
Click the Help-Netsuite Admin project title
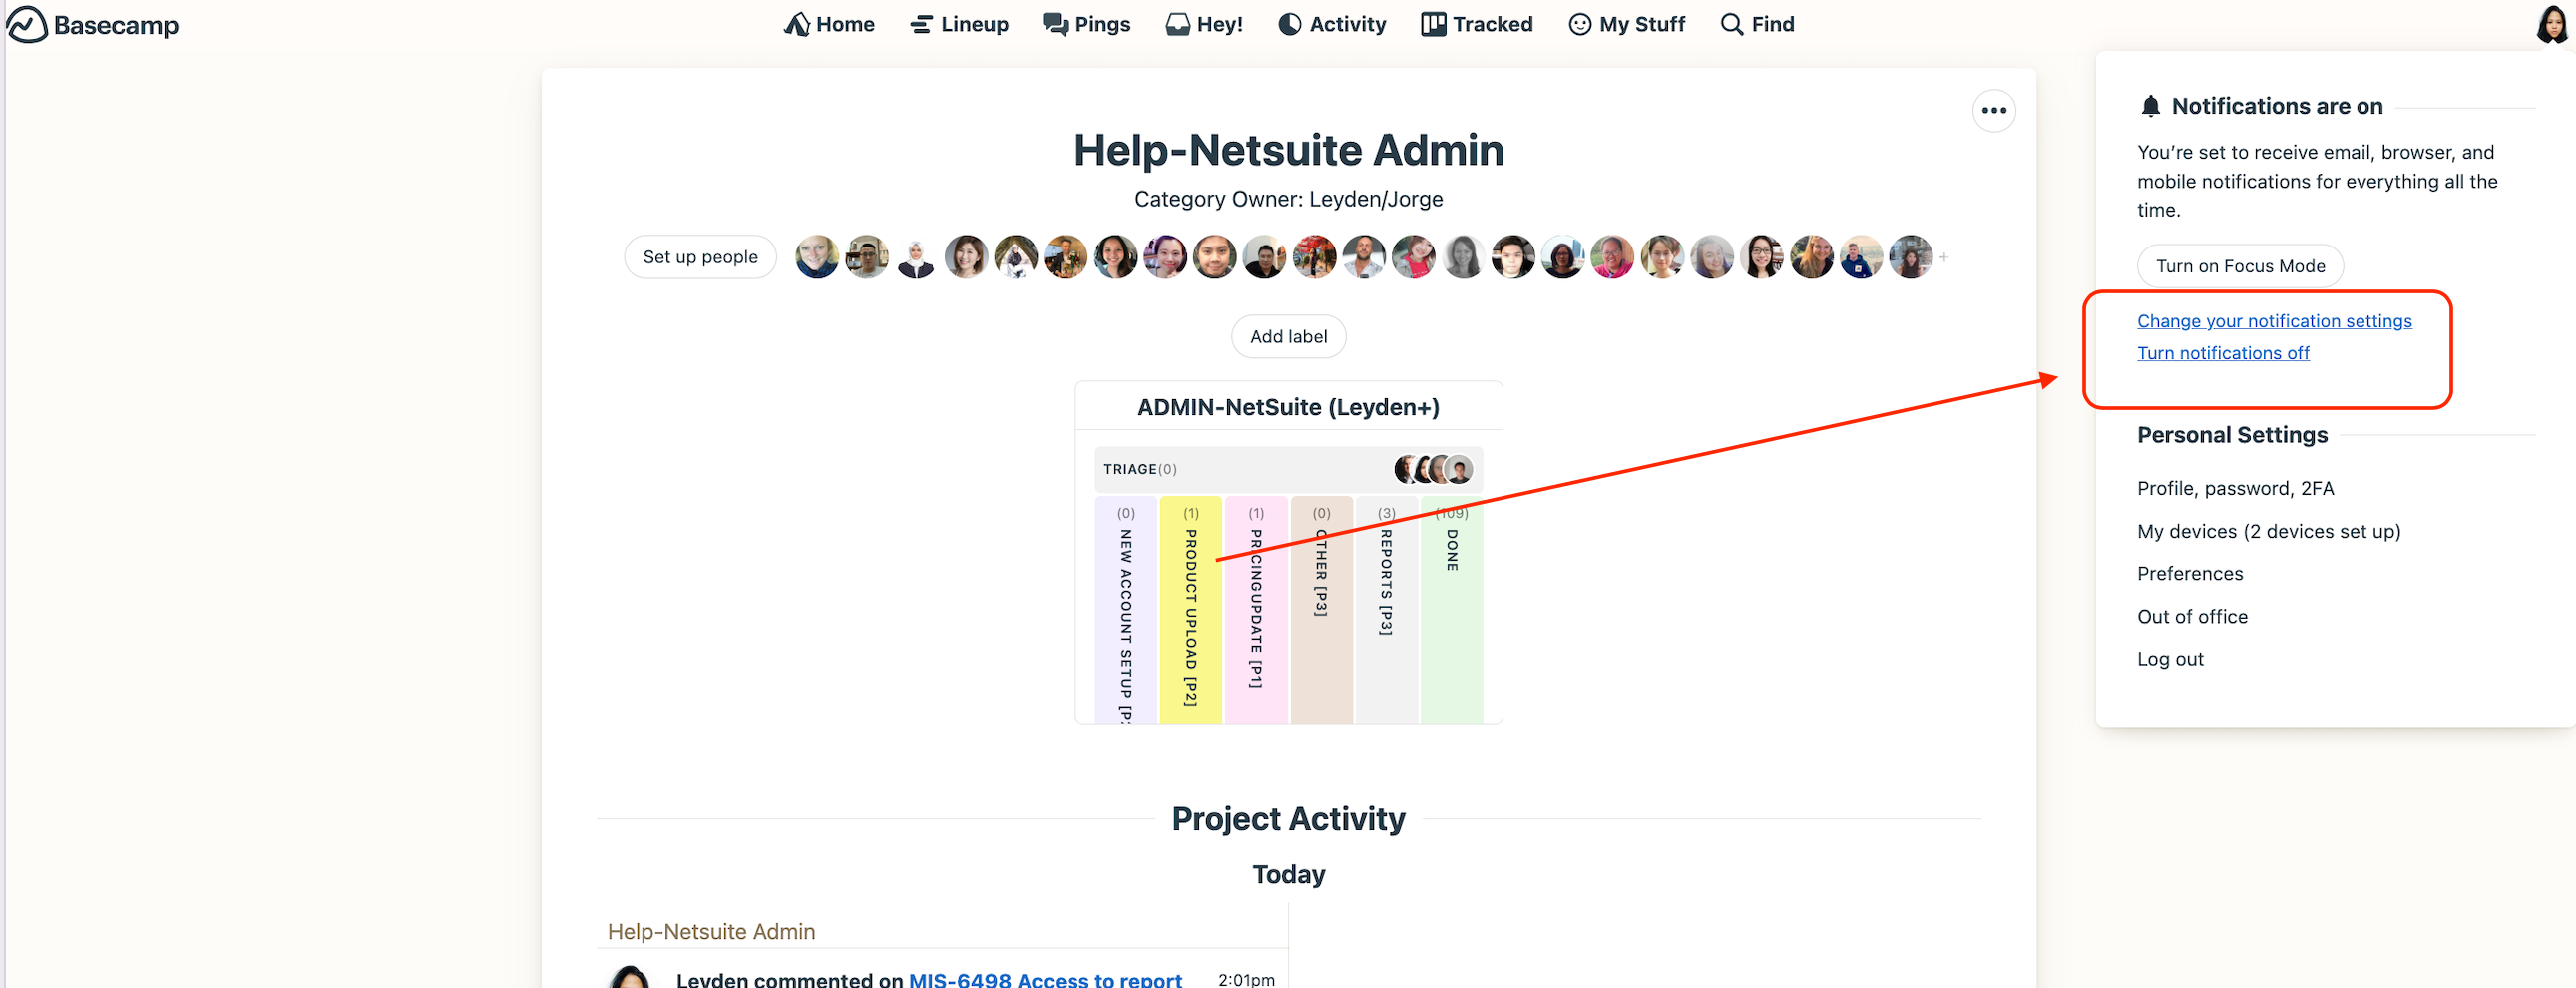pyautogui.click(x=1288, y=150)
